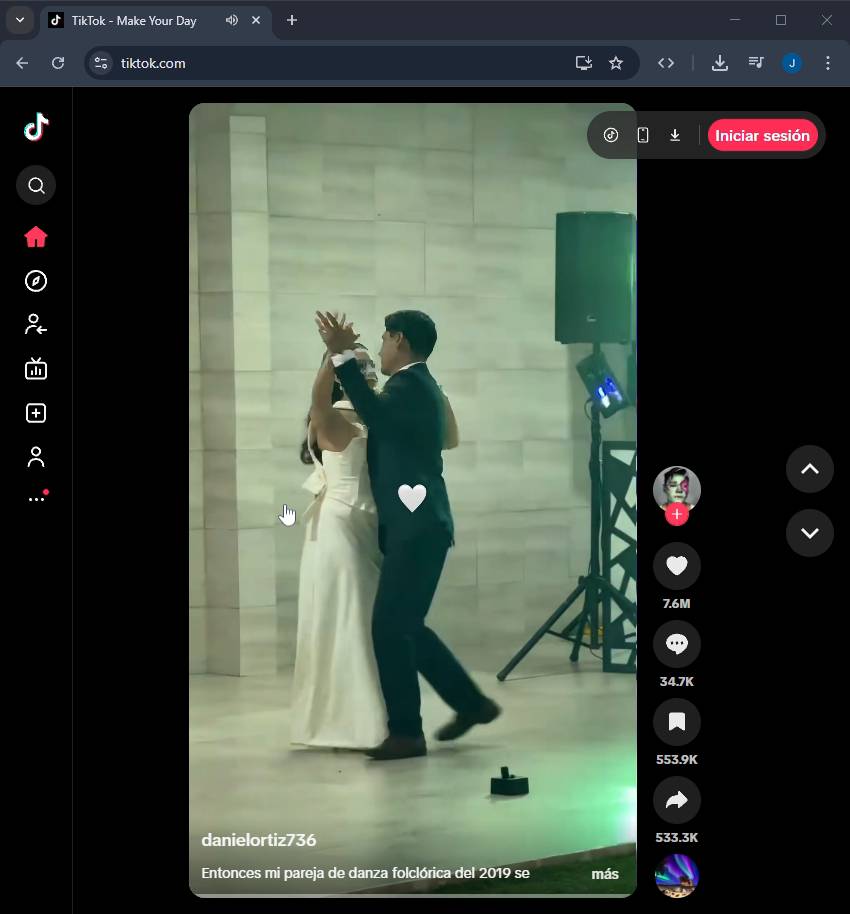Open the LIVE TV icon in the sidebar

[x=36, y=369]
